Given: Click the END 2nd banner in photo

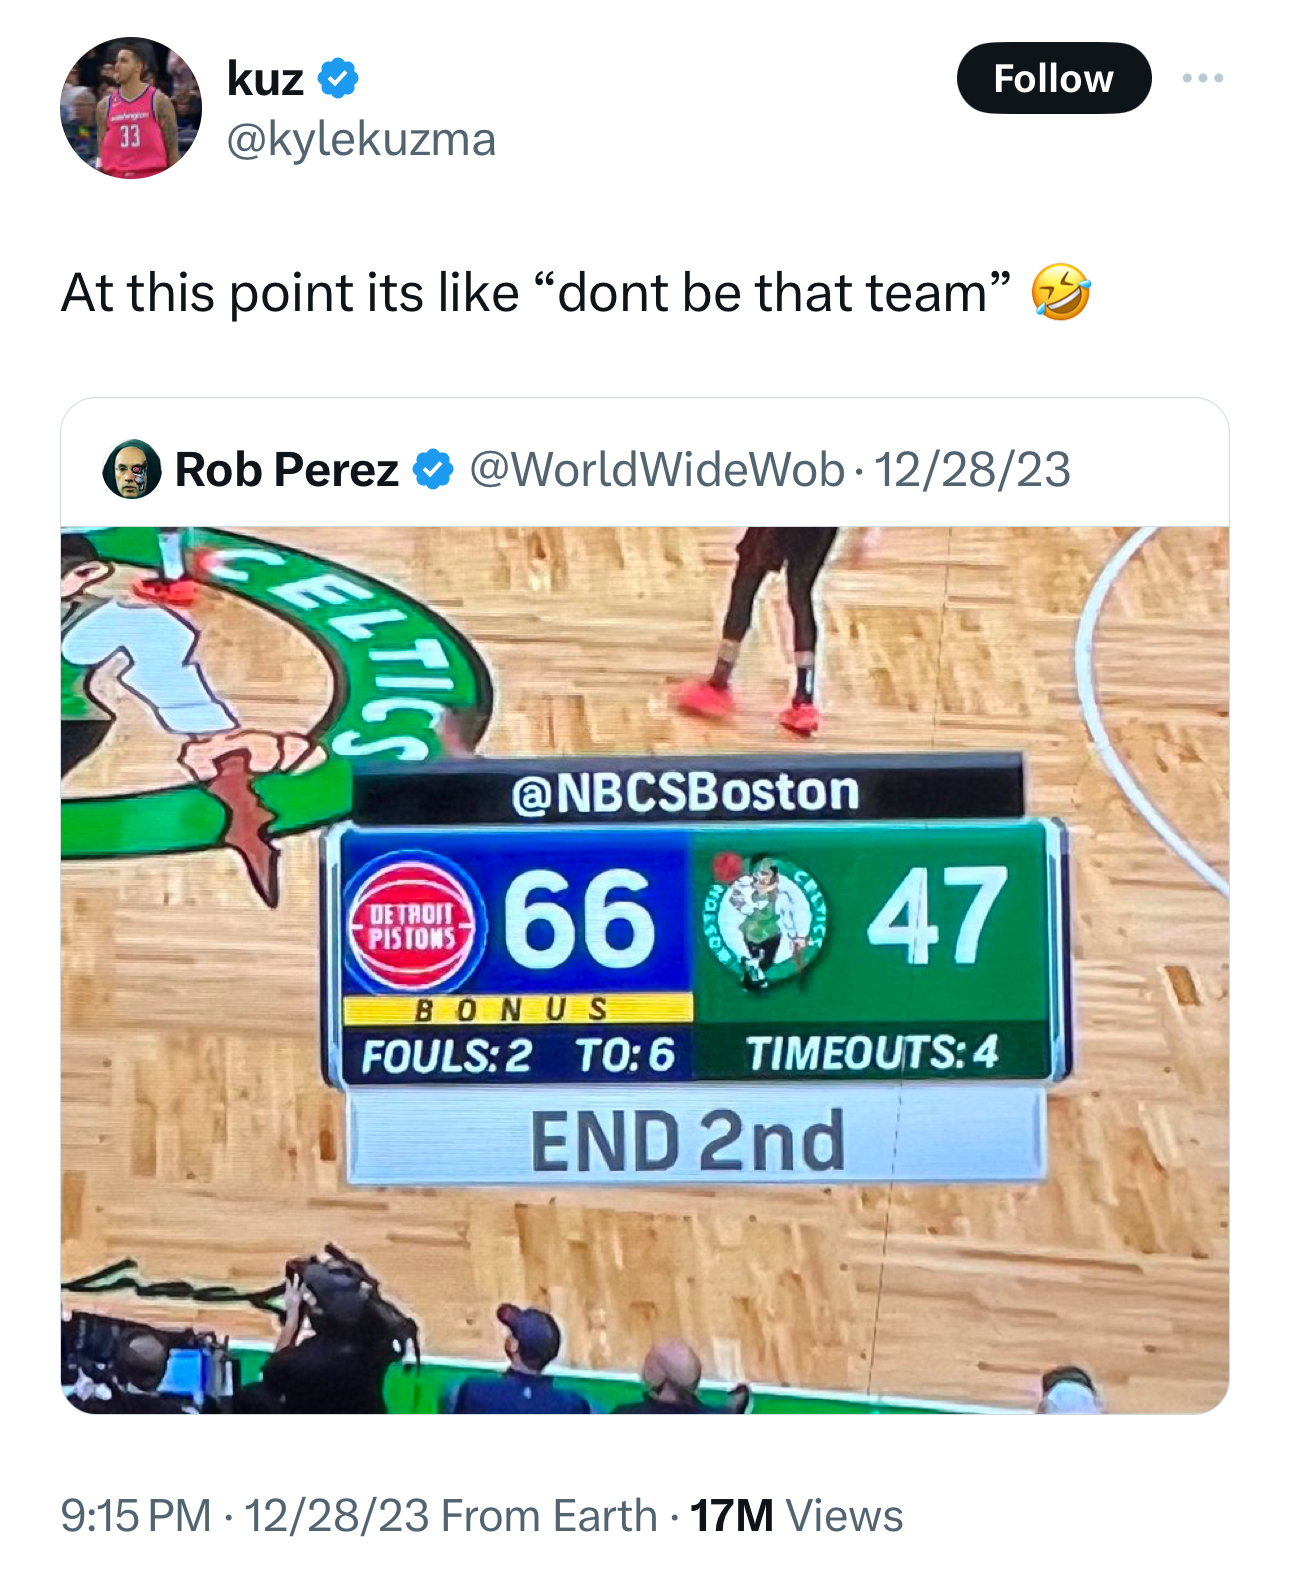Looking at the screenshot, I should tap(689, 1140).
